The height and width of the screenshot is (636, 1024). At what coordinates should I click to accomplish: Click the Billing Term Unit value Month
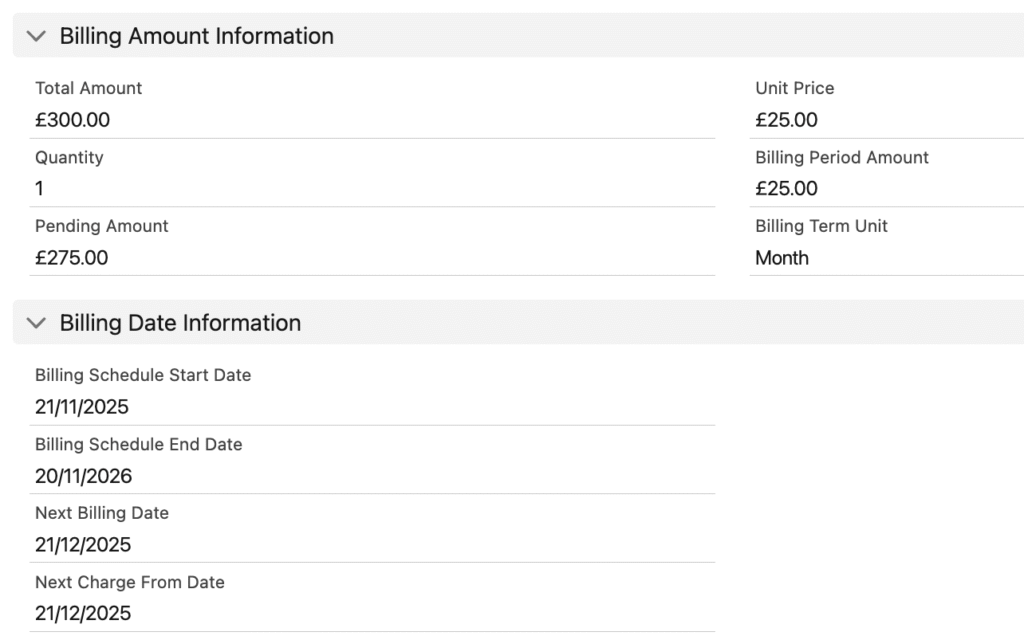coord(782,258)
